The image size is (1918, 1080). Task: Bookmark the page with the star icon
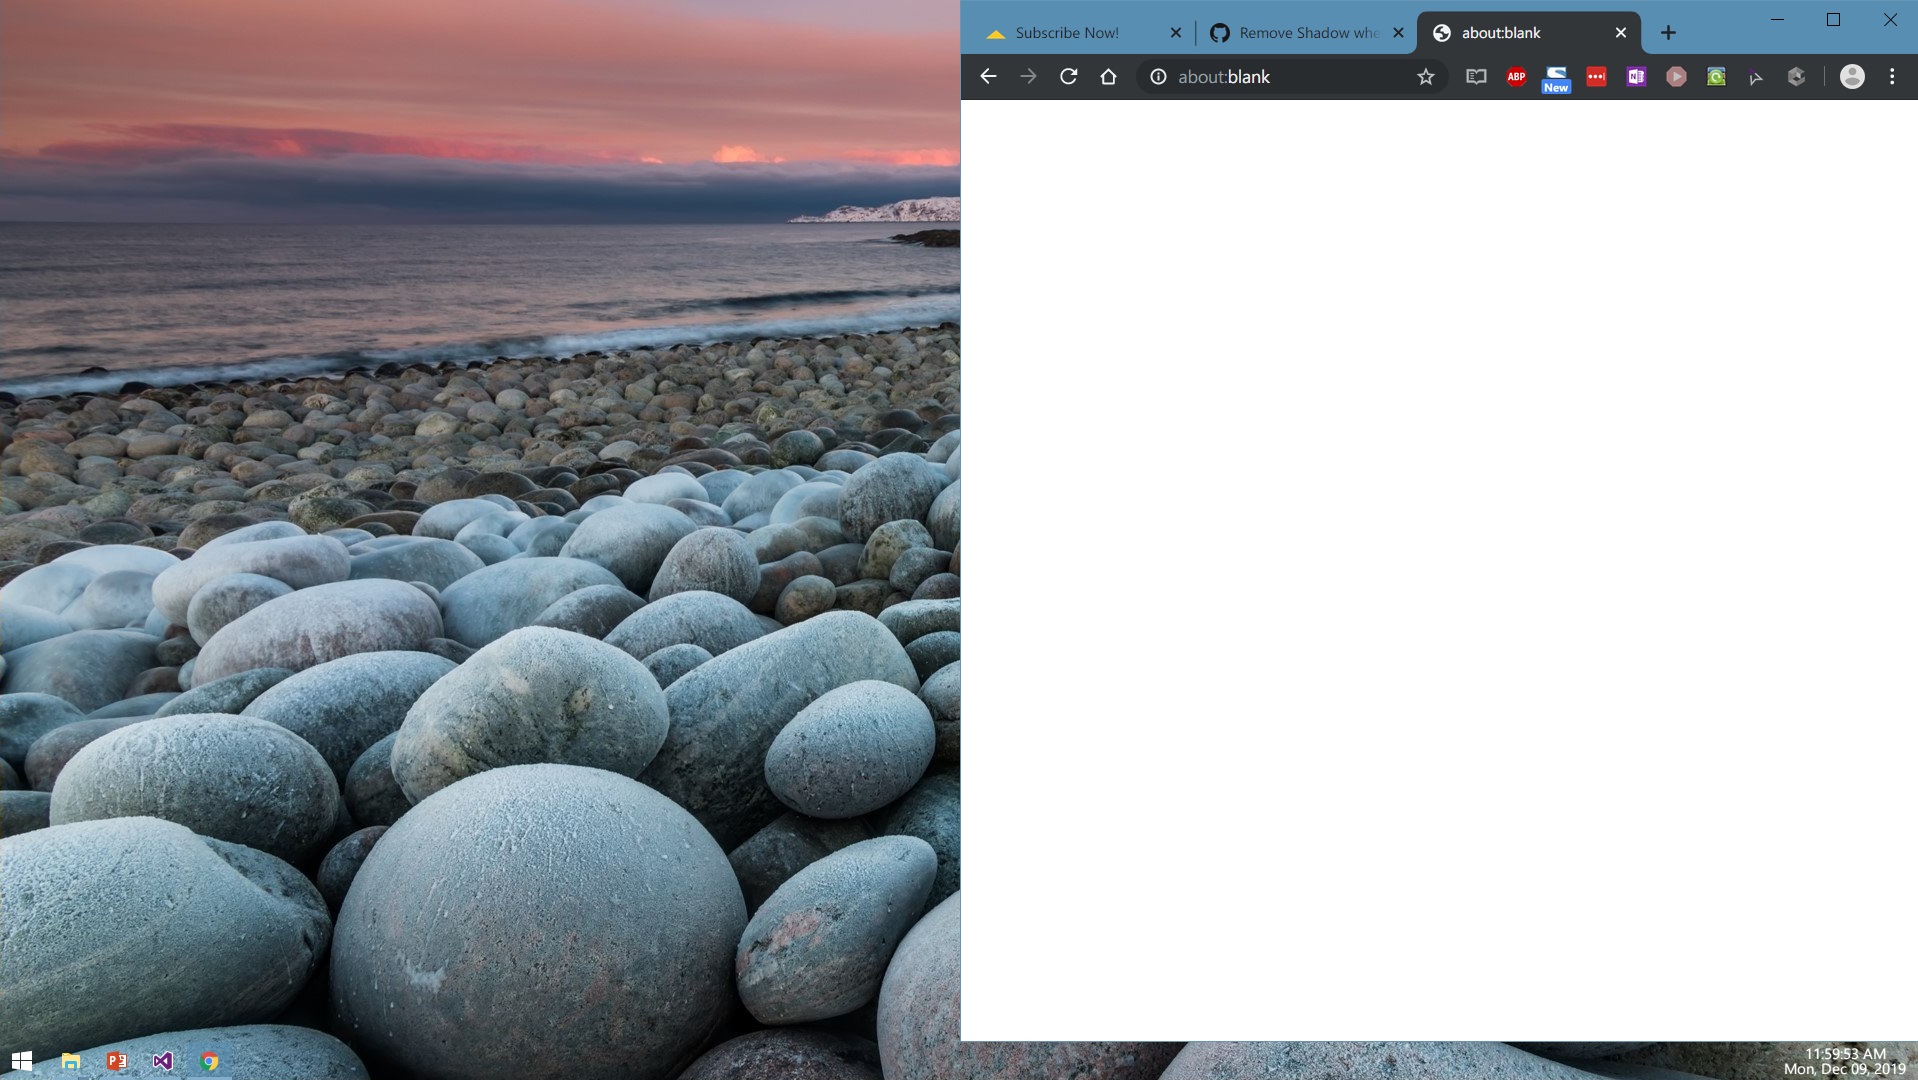coord(1425,77)
